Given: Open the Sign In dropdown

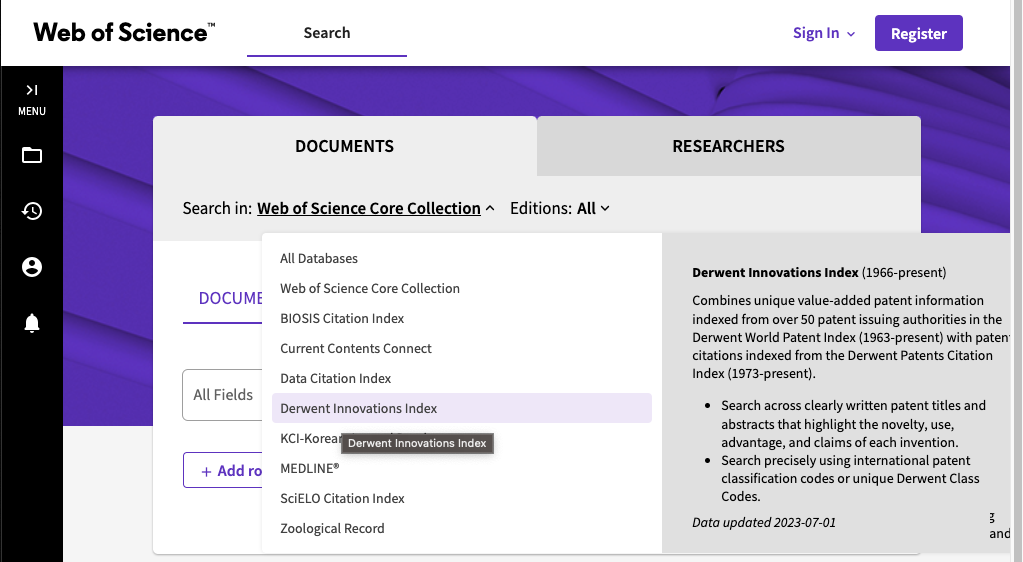Looking at the screenshot, I should click(x=824, y=33).
